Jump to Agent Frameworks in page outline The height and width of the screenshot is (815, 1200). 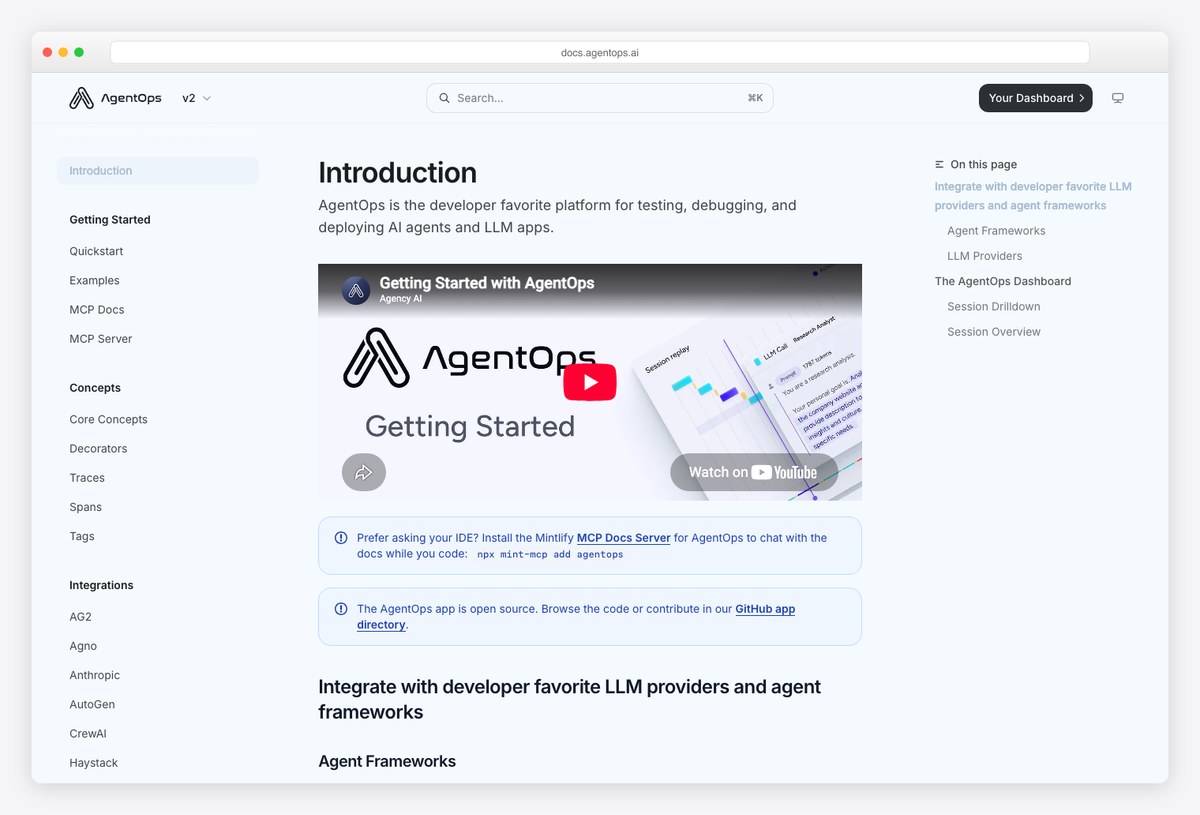996,230
